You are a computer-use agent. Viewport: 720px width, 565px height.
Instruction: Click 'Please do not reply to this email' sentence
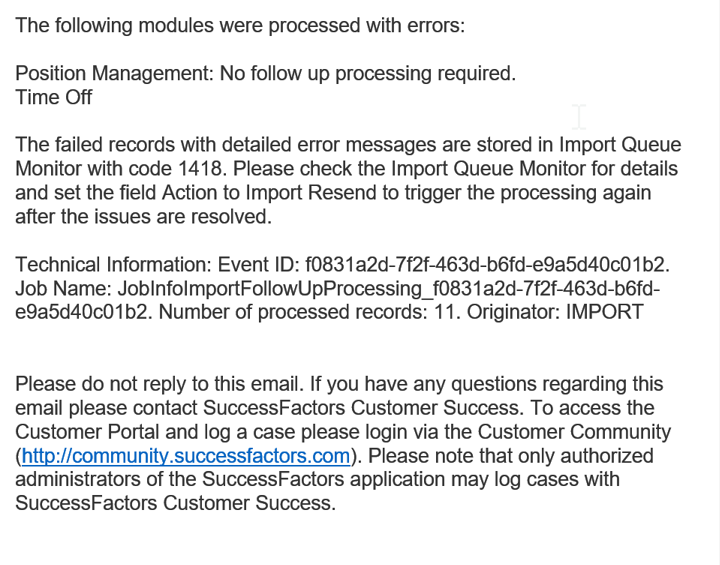click(x=159, y=384)
